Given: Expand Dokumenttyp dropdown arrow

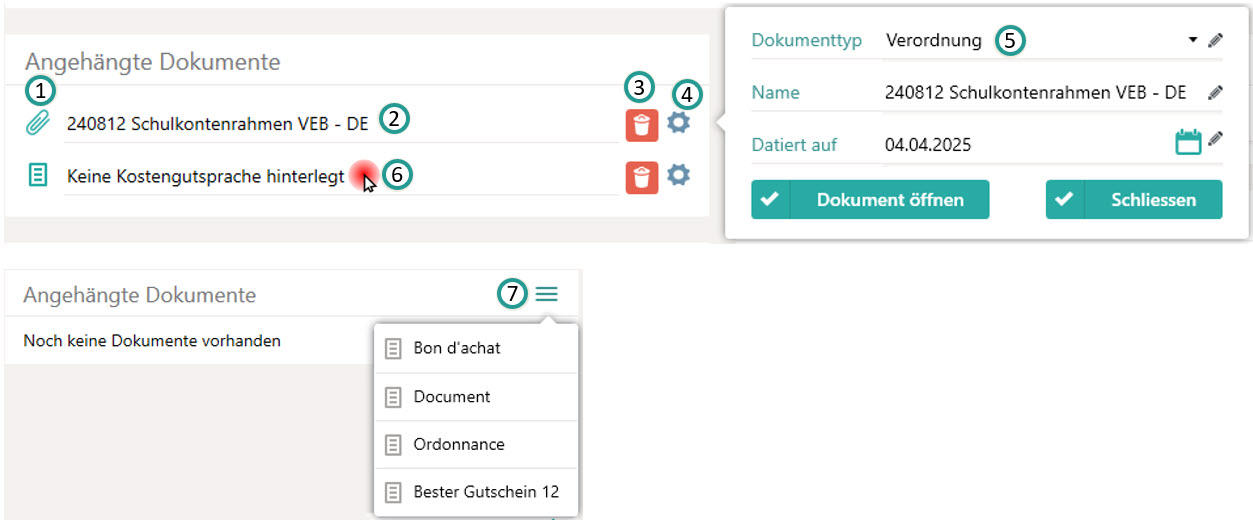Looking at the screenshot, I should (x=1193, y=40).
